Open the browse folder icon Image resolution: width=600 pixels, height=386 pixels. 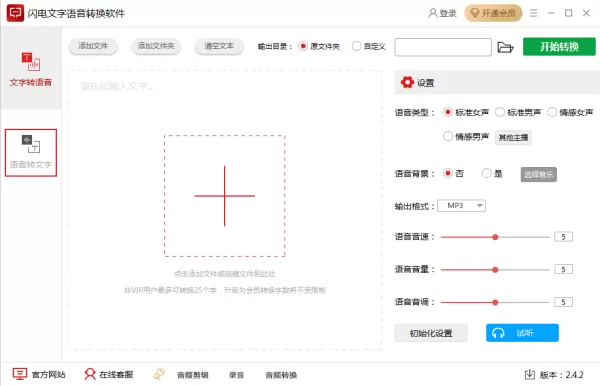point(505,47)
